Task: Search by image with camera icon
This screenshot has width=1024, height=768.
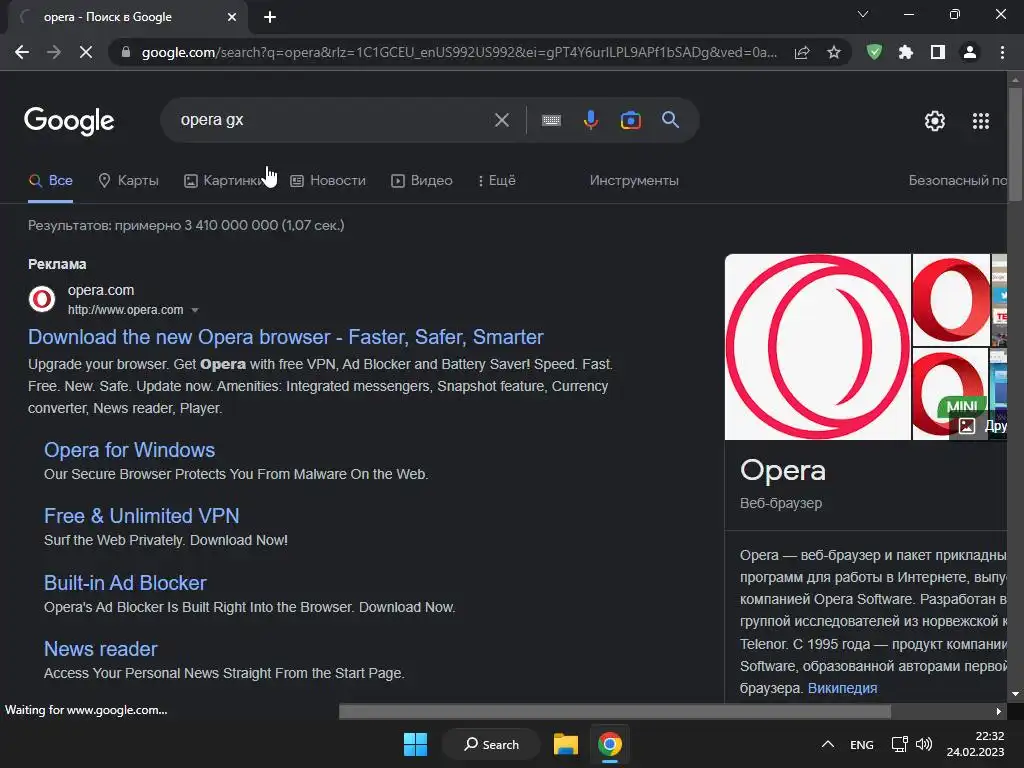Action: click(x=630, y=120)
